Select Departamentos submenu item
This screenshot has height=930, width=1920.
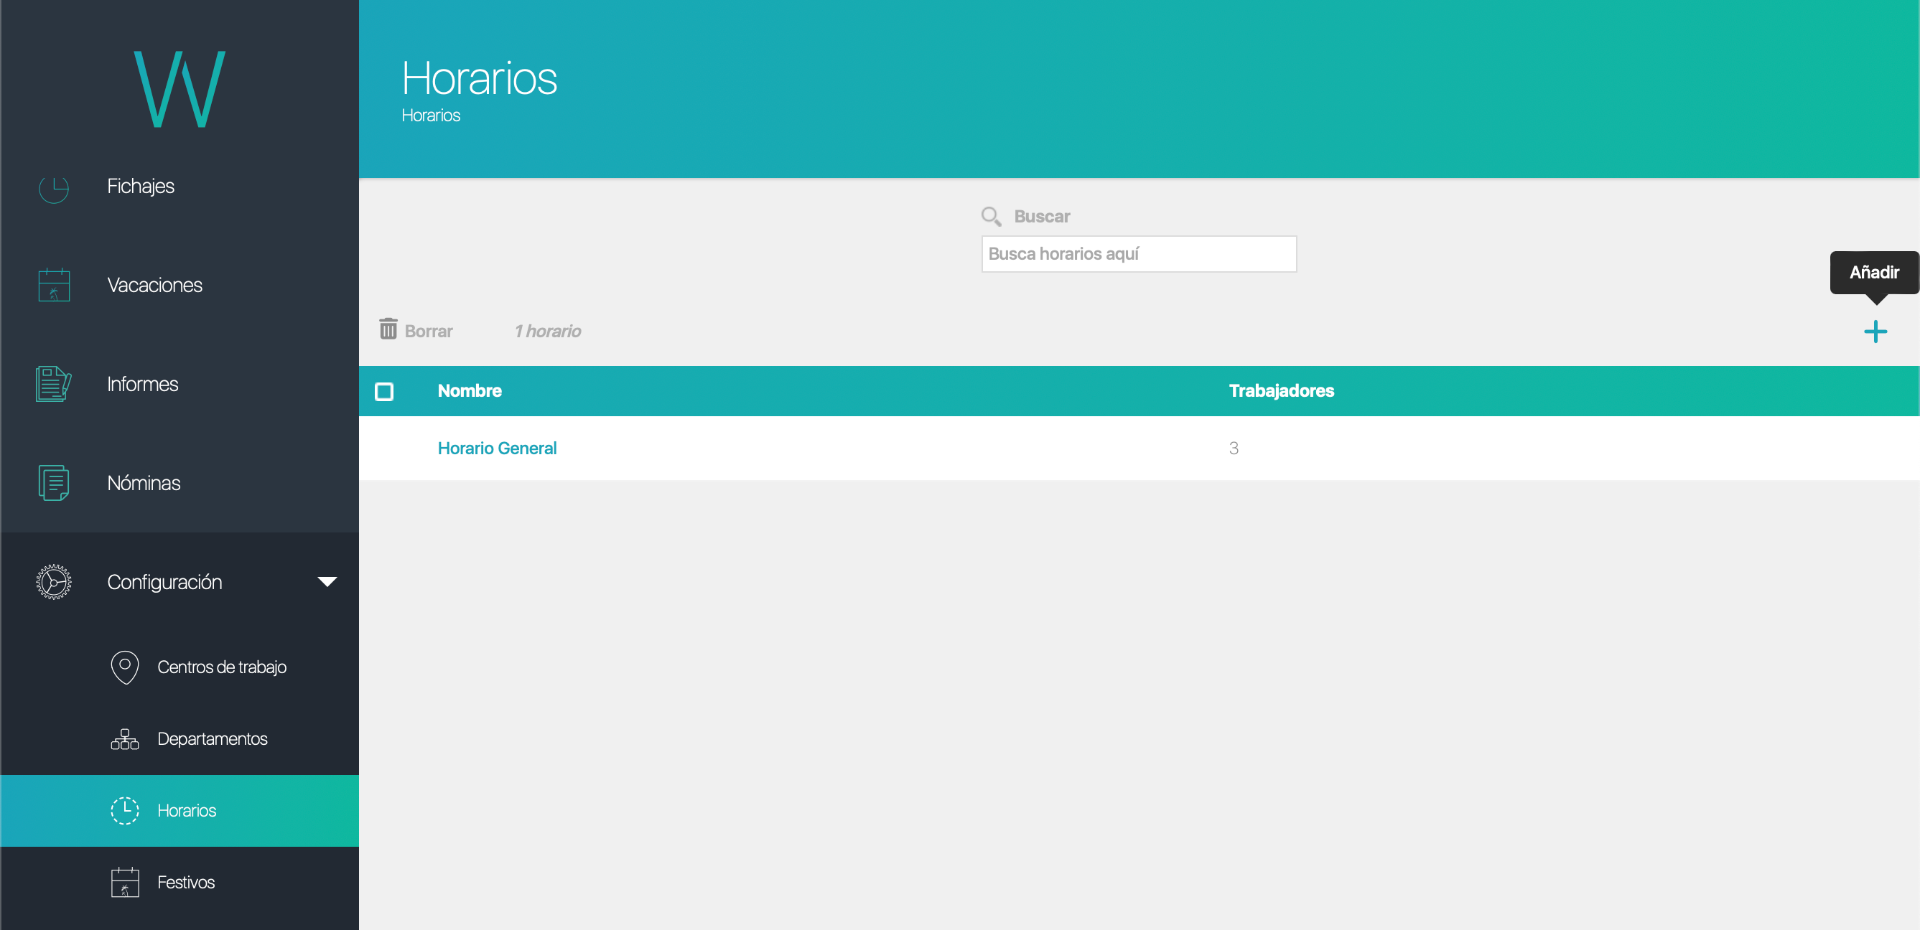pos(213,739)
